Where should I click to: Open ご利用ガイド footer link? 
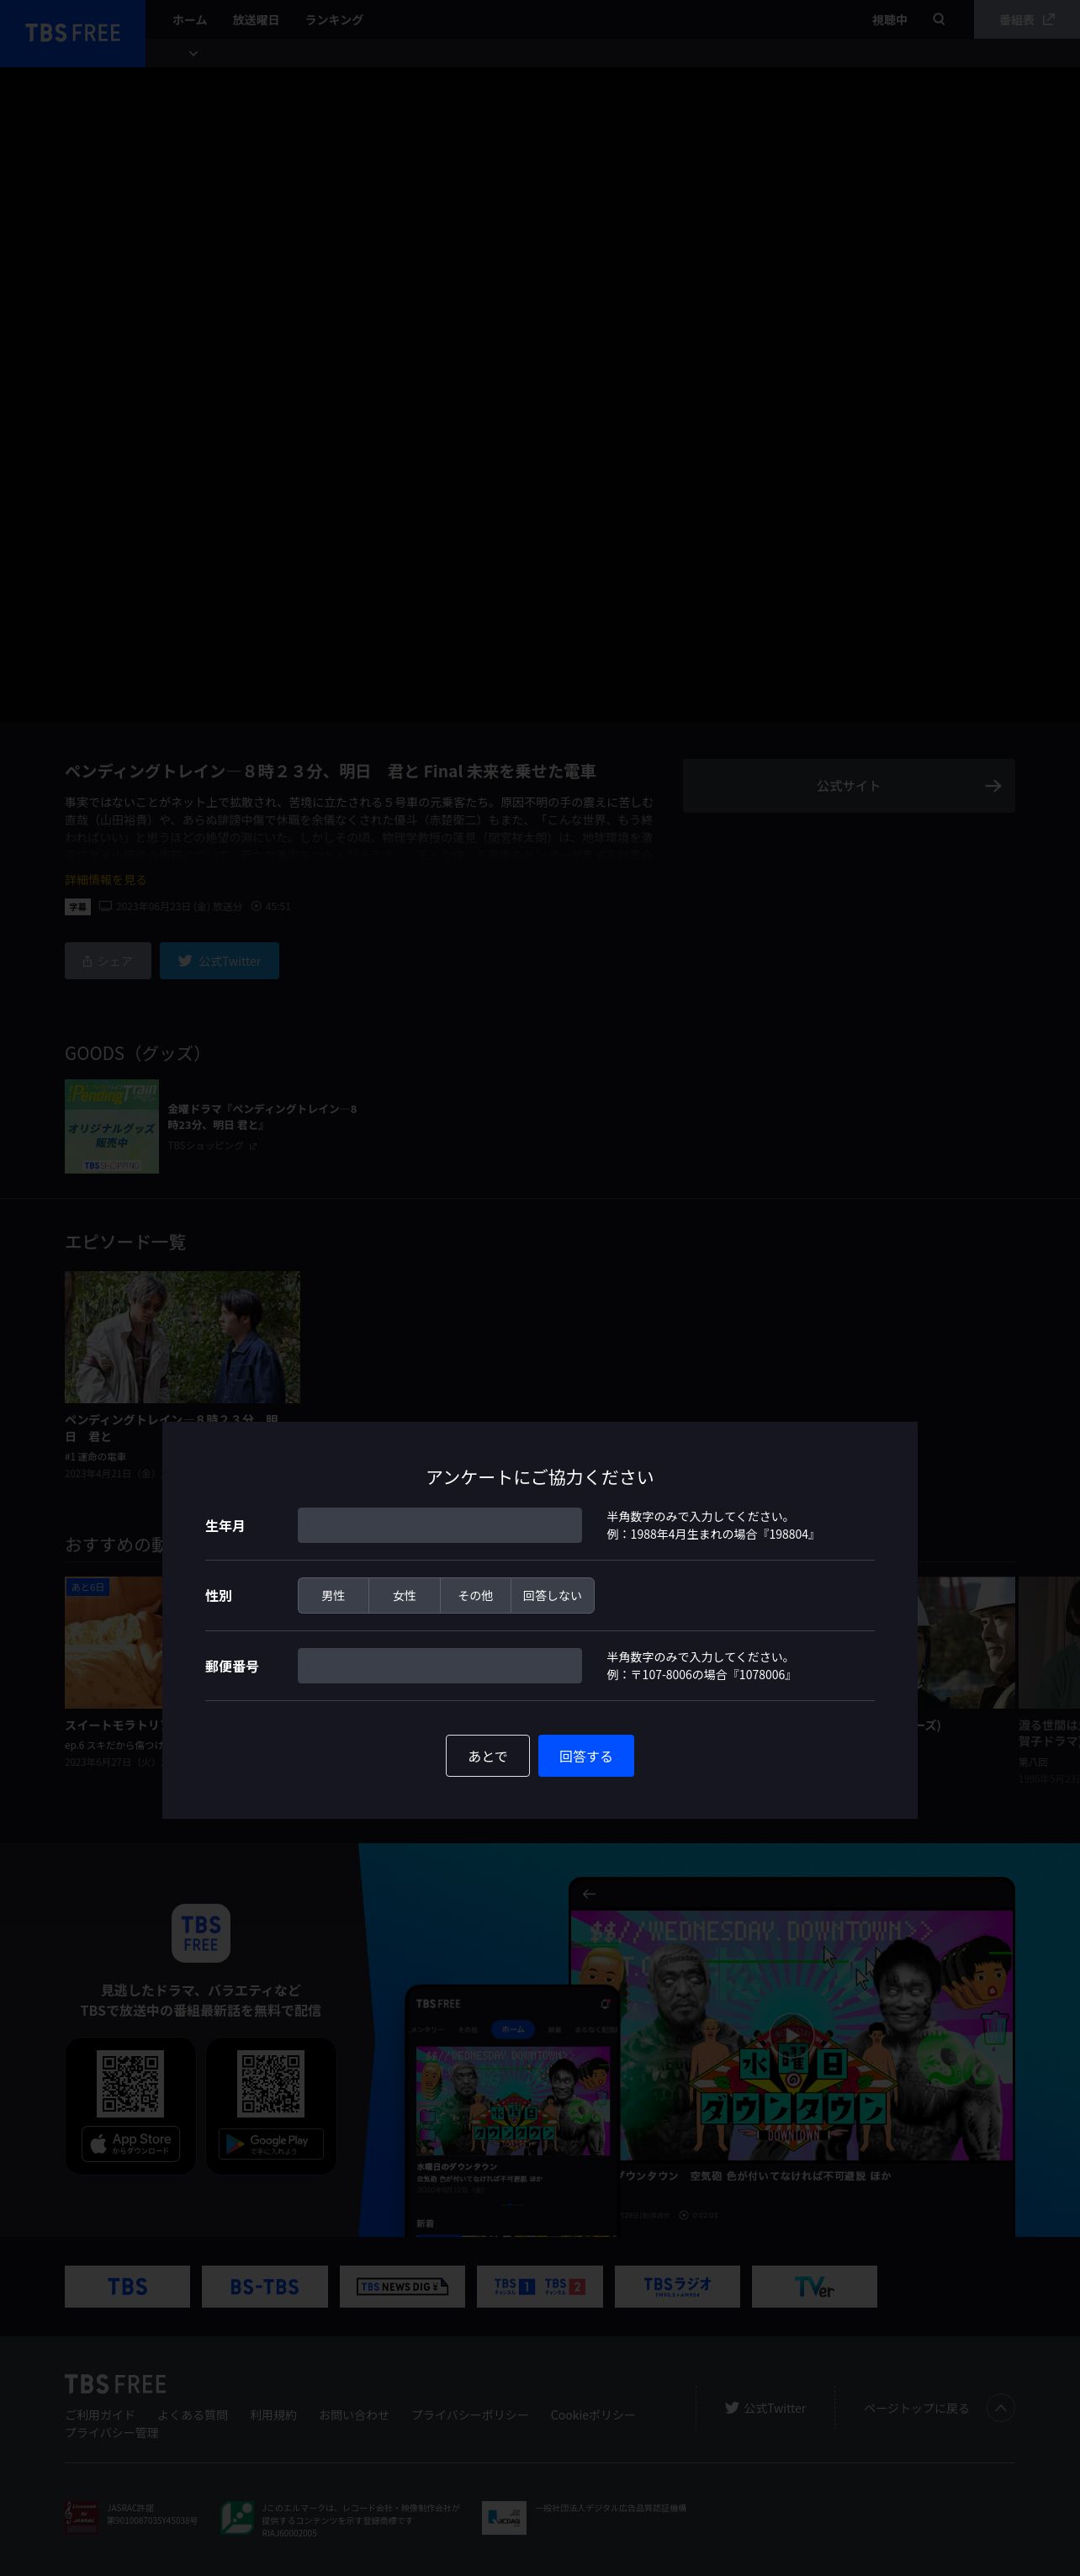click(x=100, y=2414)
